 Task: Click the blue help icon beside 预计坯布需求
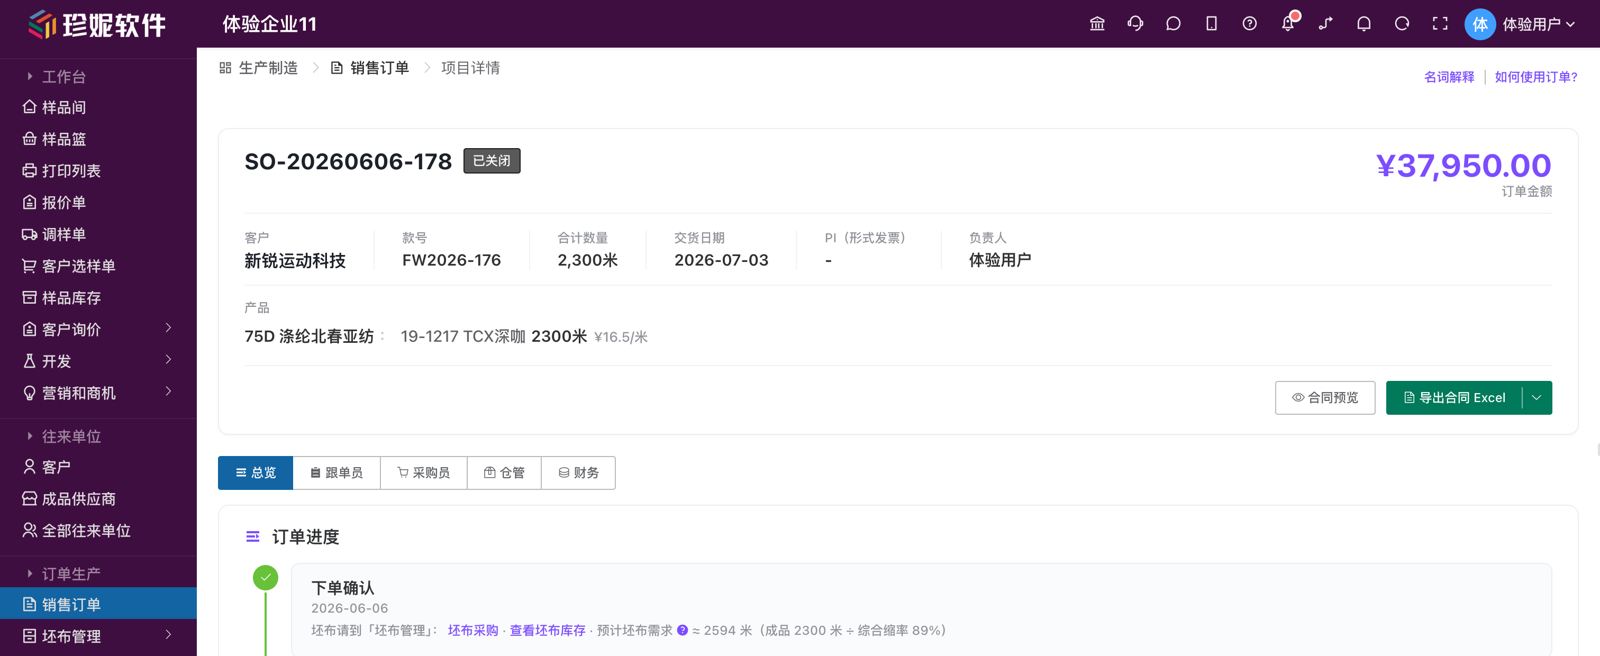[x=682, y=630]
